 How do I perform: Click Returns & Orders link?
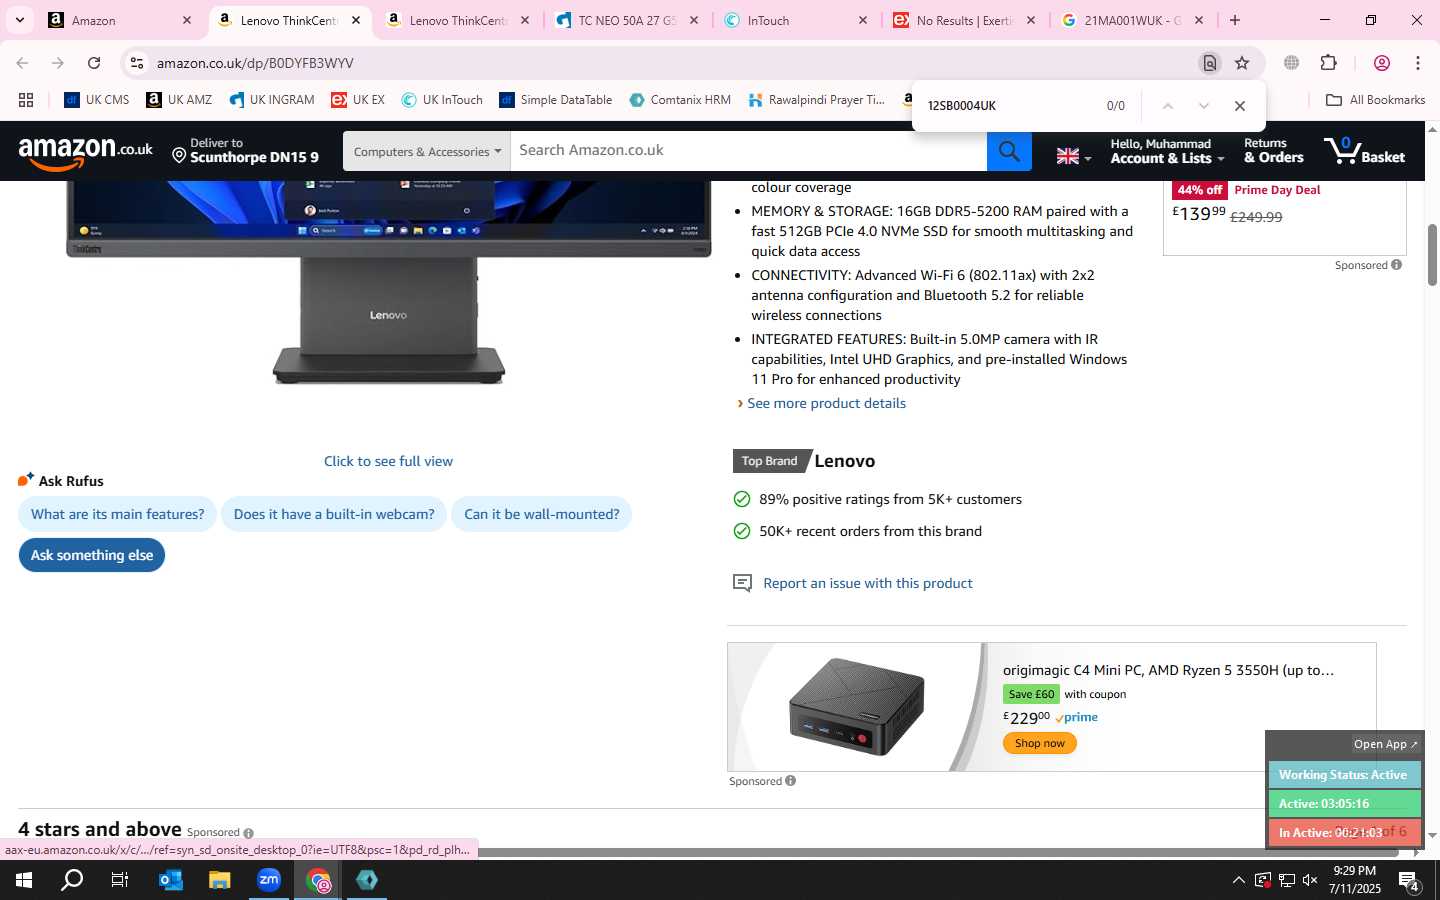pos(1273,151)
